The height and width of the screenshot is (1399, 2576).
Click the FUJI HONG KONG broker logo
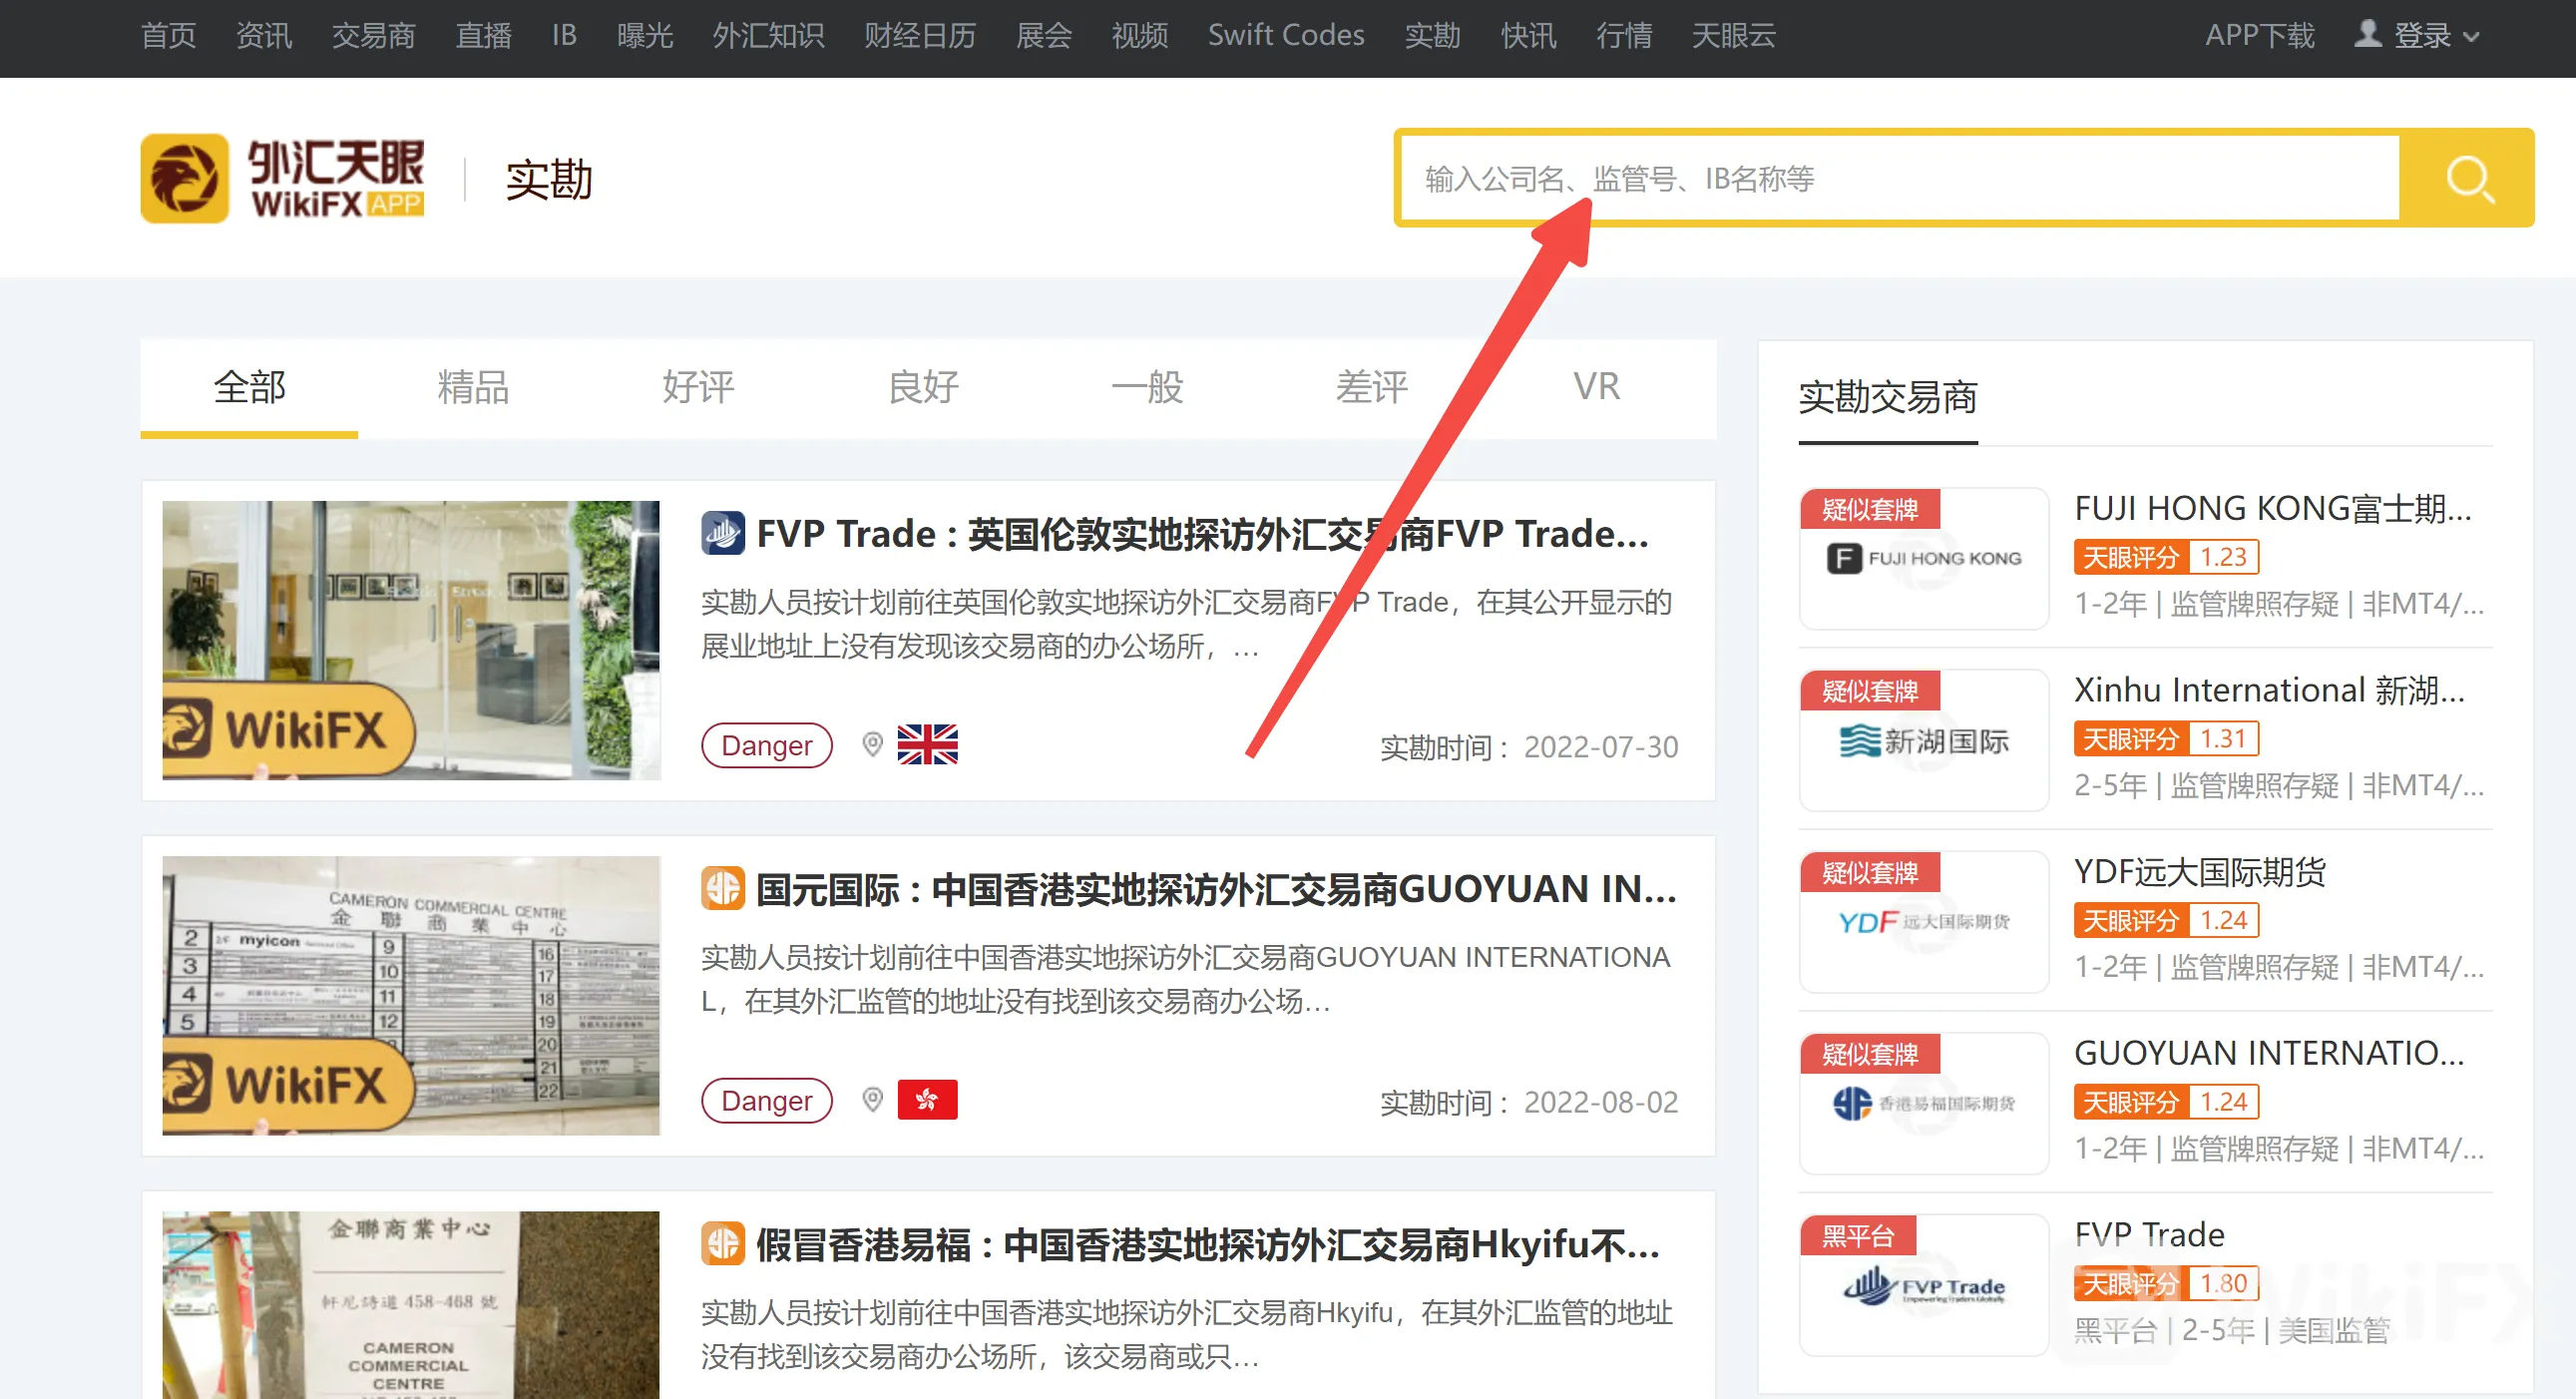tap(1924, 558)
